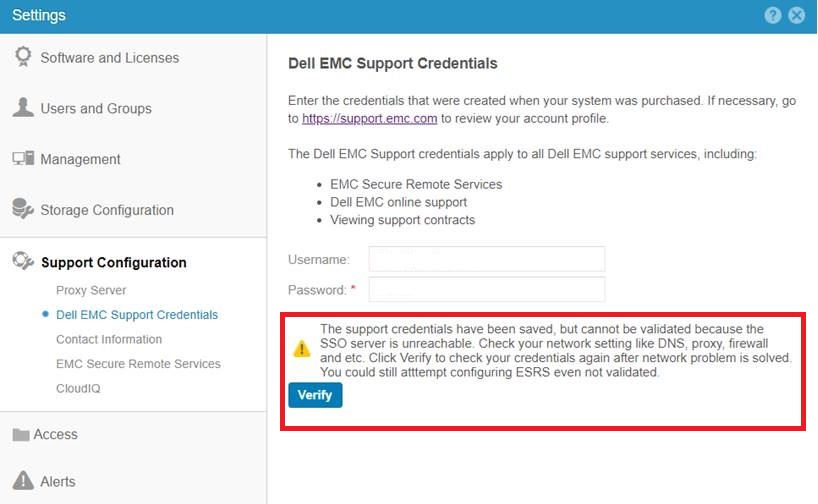The height and width of the screenshot is (504, 818).
Task: Select the CloudIQ entry
Action: coord(78,388)
